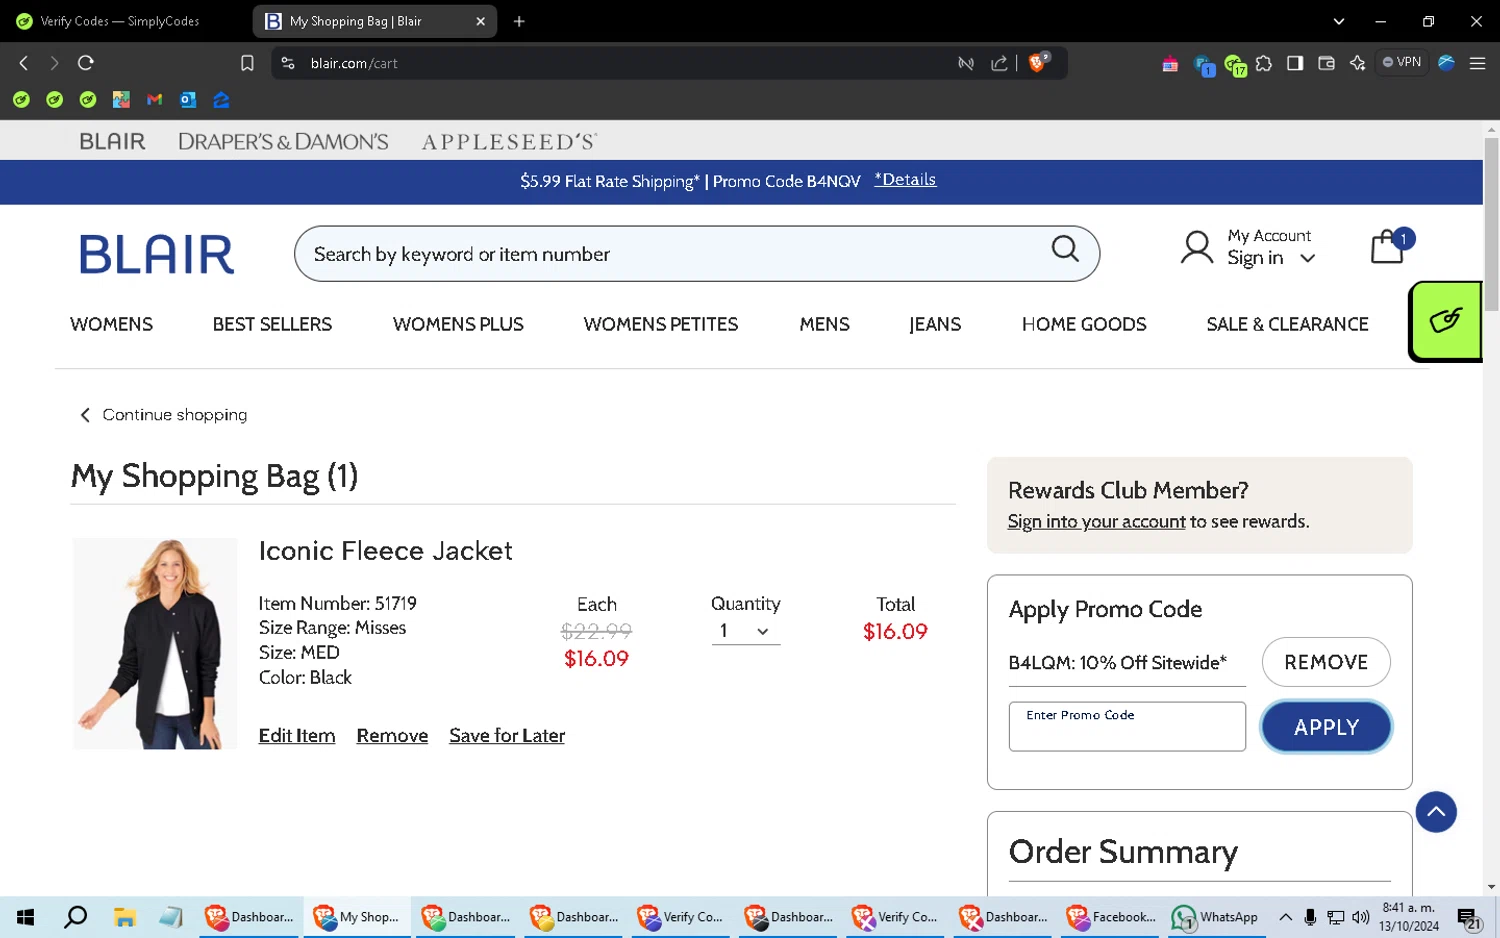Open the SimplyCodes green side widget
This screenshot has height=938, width=1500.
pyautogui.click(x=1445, y=321)
